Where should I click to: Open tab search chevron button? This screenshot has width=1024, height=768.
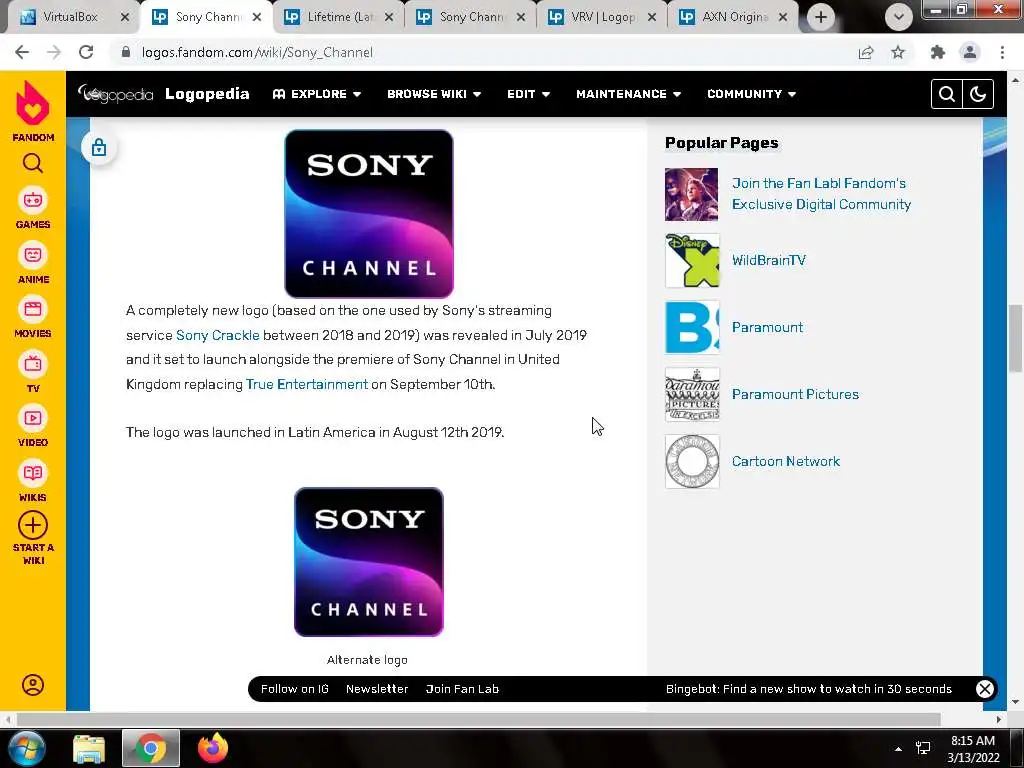pos(899,17)
